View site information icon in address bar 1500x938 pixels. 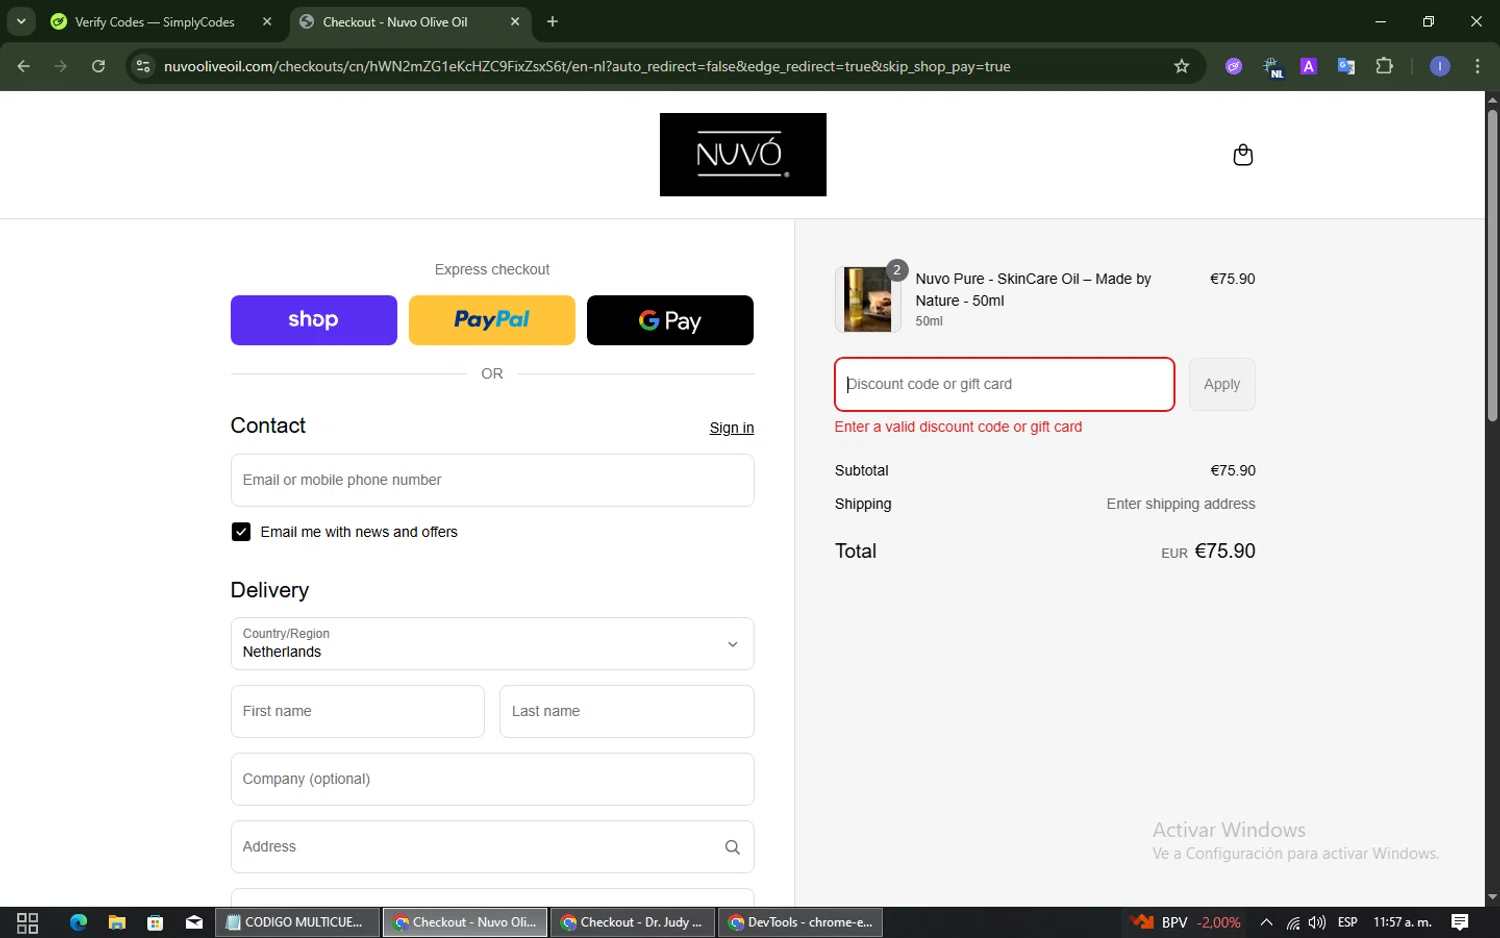143,66
